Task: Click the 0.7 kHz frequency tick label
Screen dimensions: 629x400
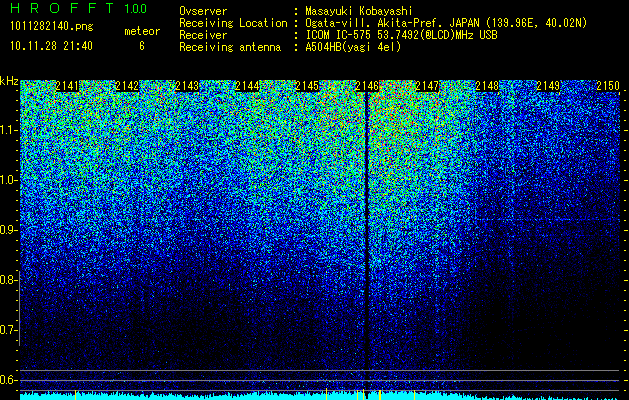Action: pos(8,330)
